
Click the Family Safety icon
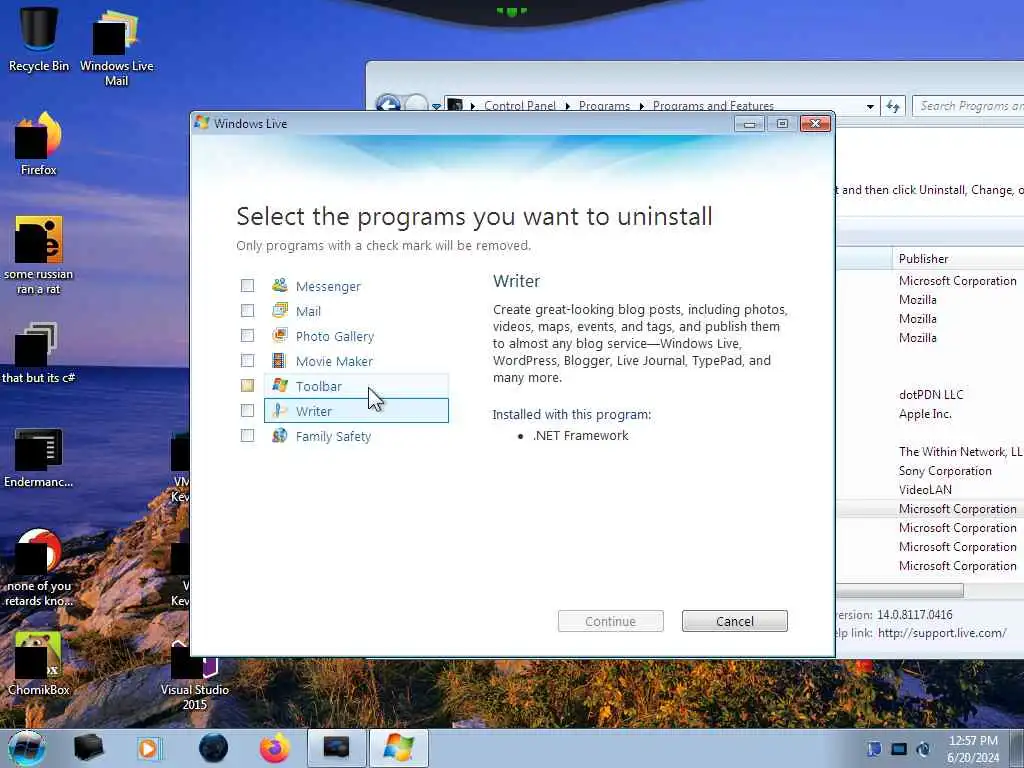click(280, 435)
